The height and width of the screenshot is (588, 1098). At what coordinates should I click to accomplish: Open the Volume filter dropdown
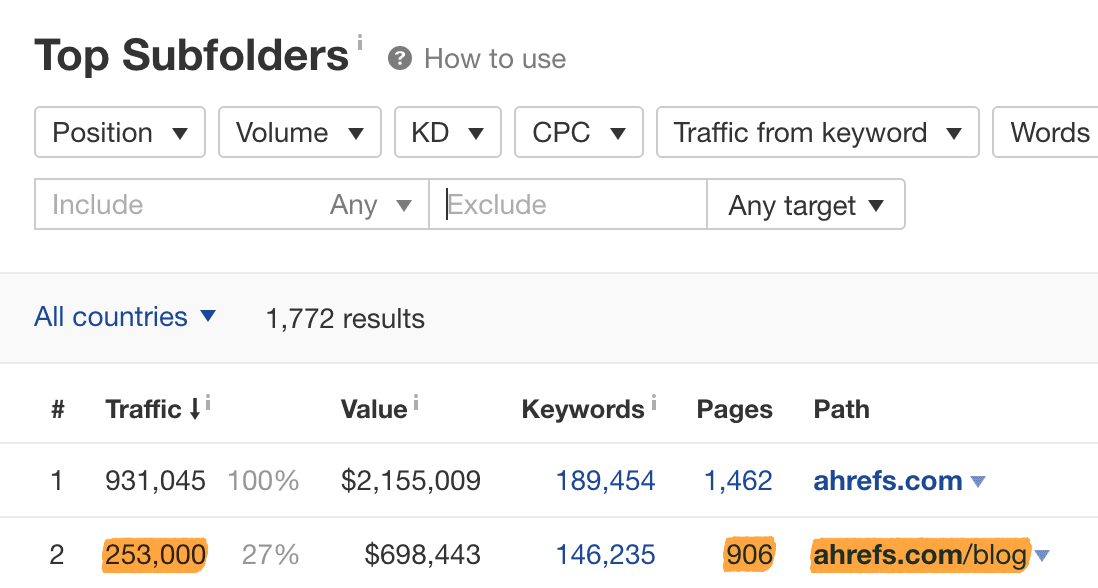coord(299,133)
